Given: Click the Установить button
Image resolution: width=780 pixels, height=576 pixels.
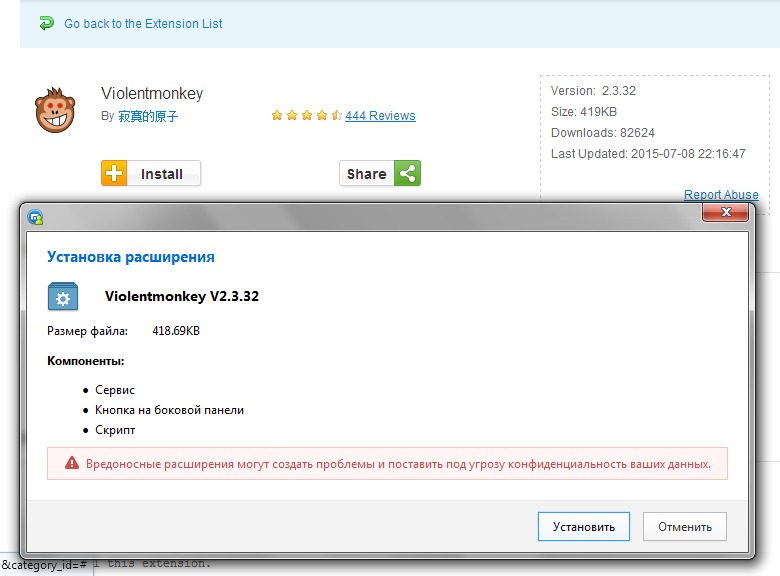Looking at the screenshot, I should (584, 526).
